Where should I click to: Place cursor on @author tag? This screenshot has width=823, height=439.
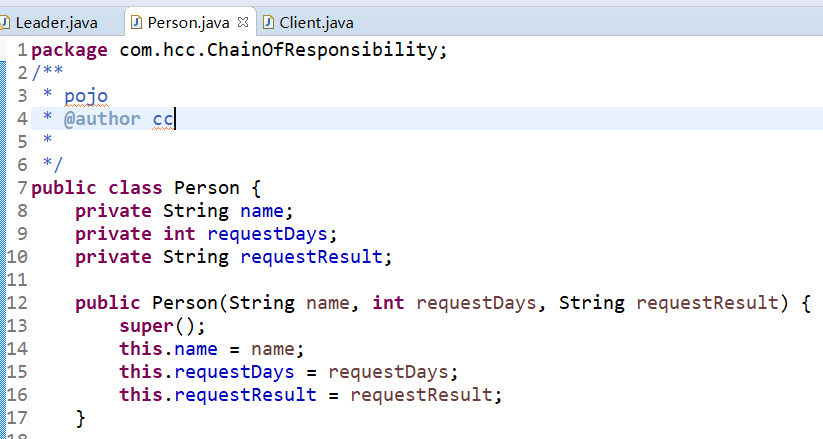102,119
